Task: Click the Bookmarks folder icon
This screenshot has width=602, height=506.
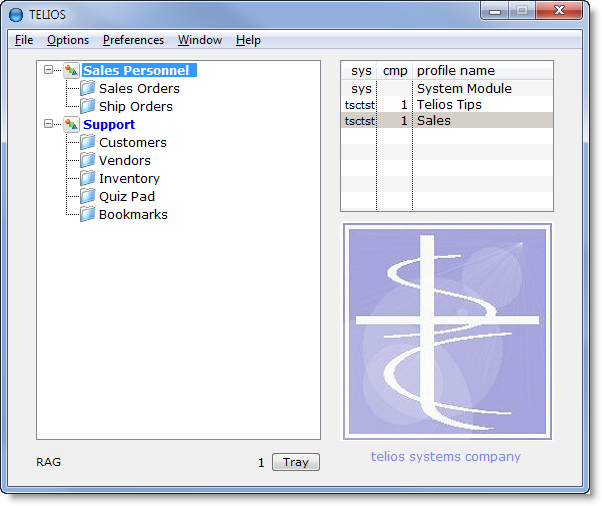Action: pos(88,215)
